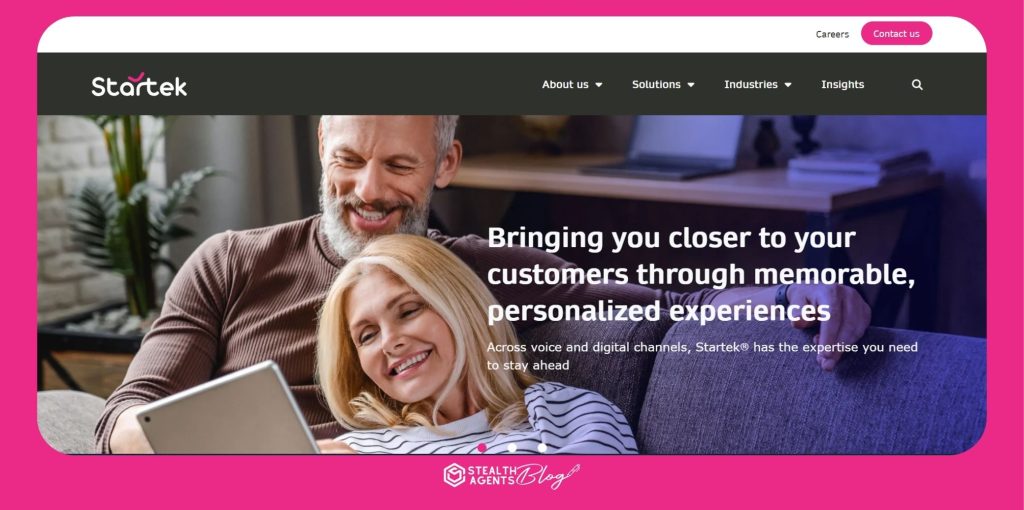Expand the arrow beside Solutions
The width and height of the screenshot is (1024, 510).
691,85
